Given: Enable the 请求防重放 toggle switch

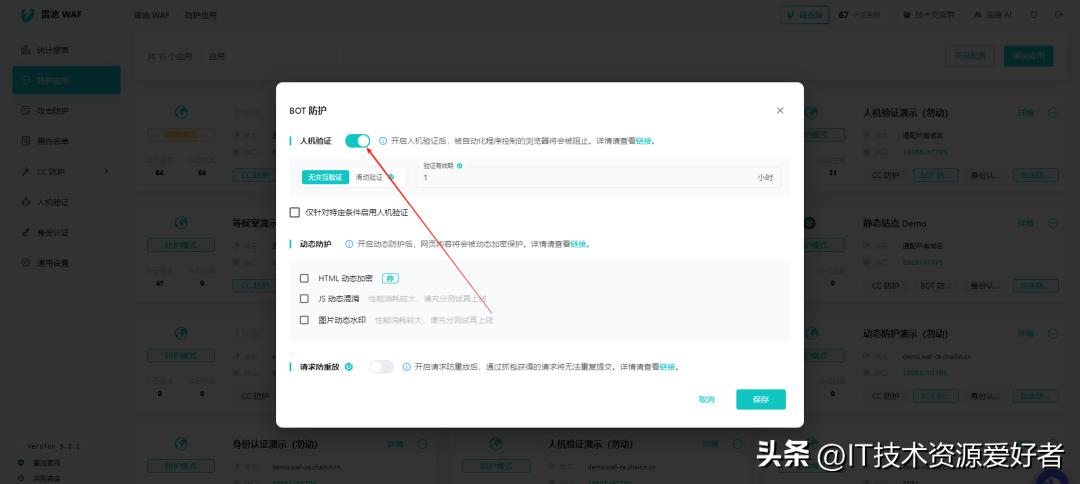Looking at the screenshot, I should [x=381, y=367].
